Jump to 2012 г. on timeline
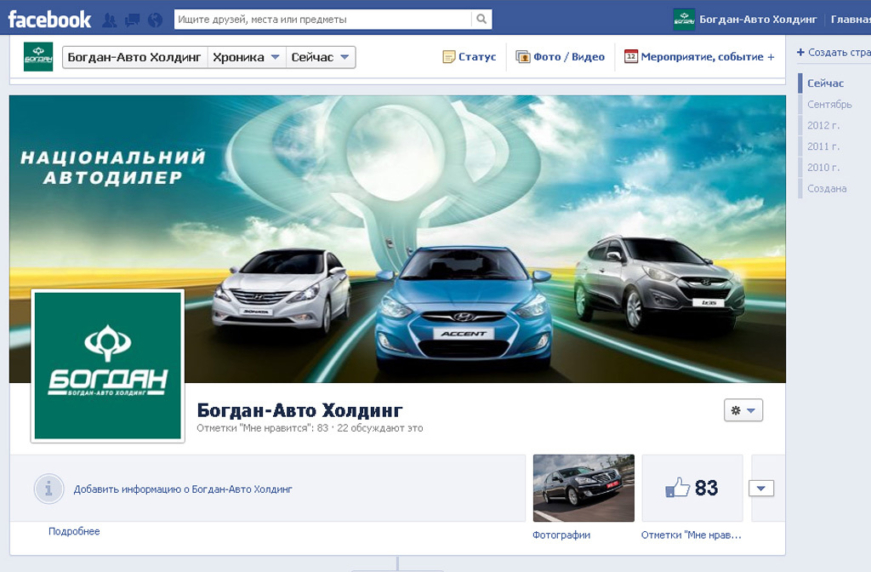Image resolution: width=871 pixels, height=572 pixels. click(823, 125)
